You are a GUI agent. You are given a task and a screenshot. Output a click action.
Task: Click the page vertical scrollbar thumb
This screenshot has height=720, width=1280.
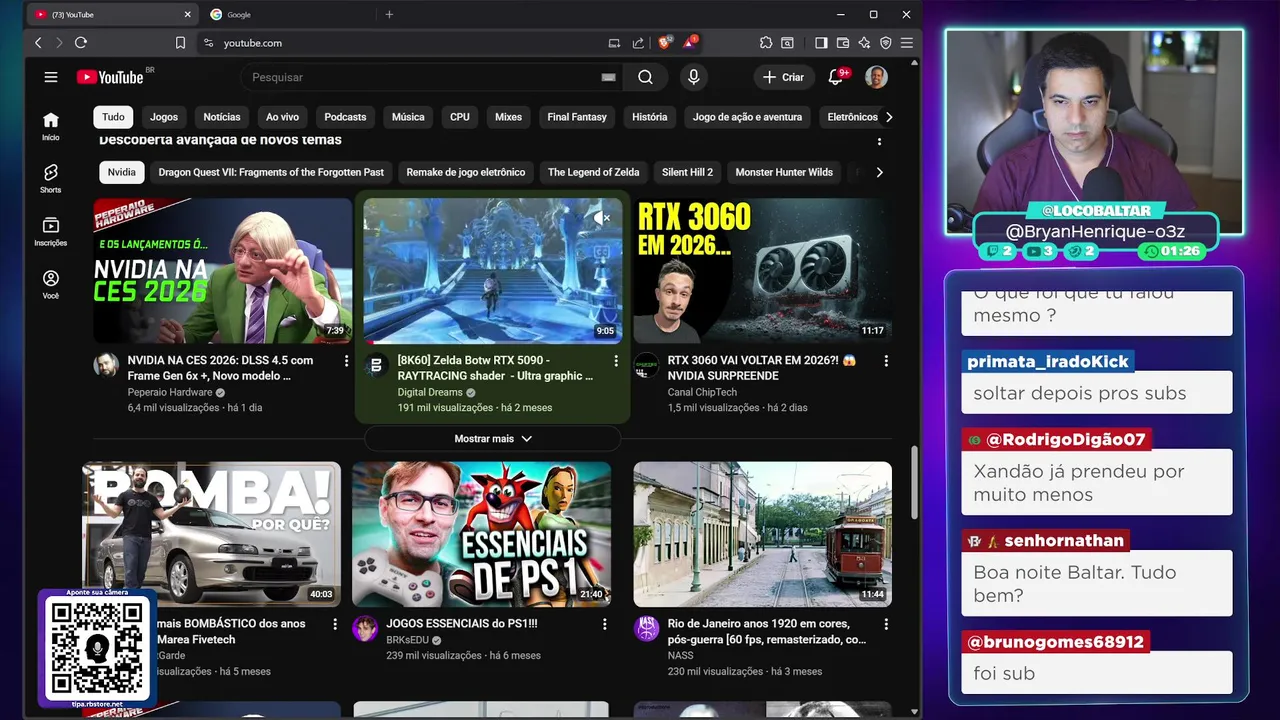tap(913, 483)
